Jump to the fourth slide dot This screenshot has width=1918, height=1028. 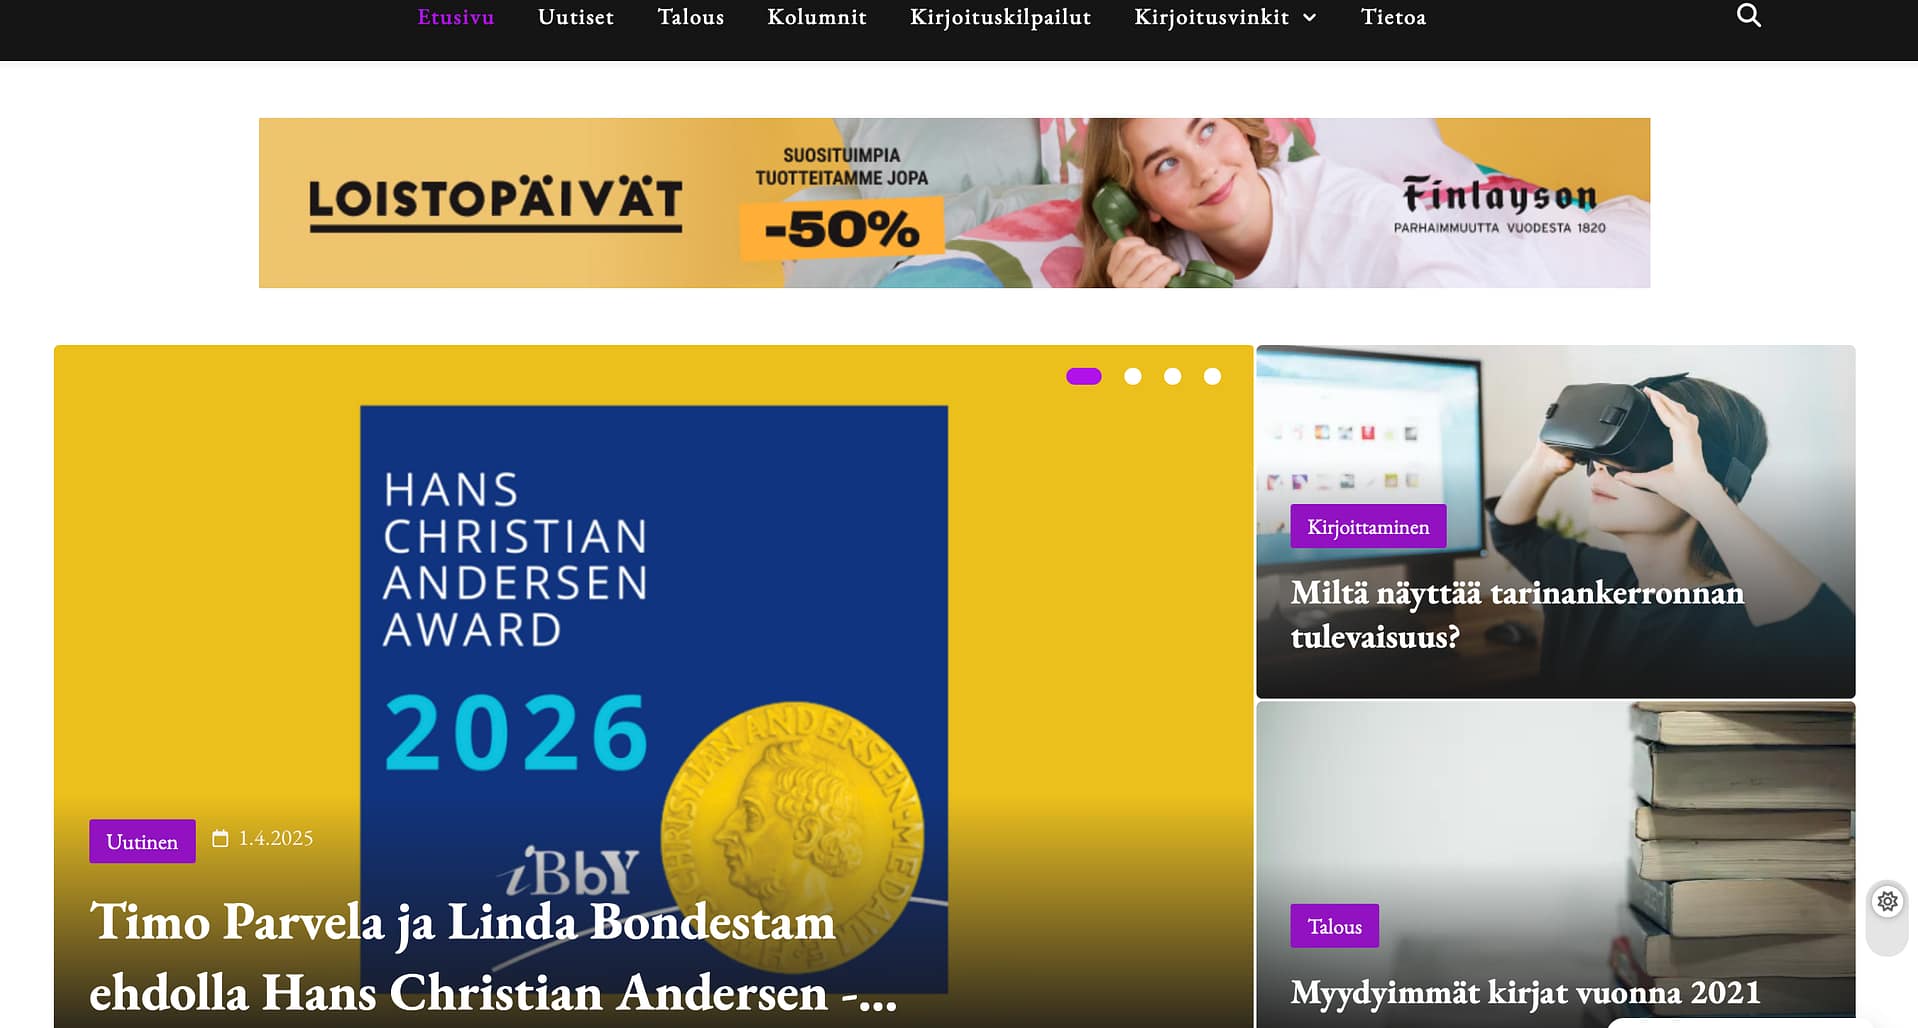pyautogui.click(x=1212, y=376)
